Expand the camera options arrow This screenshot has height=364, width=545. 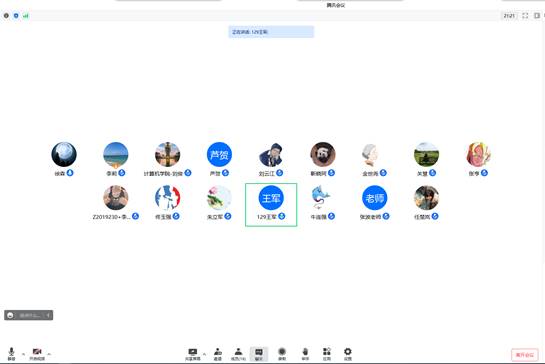tap(49, 354)
